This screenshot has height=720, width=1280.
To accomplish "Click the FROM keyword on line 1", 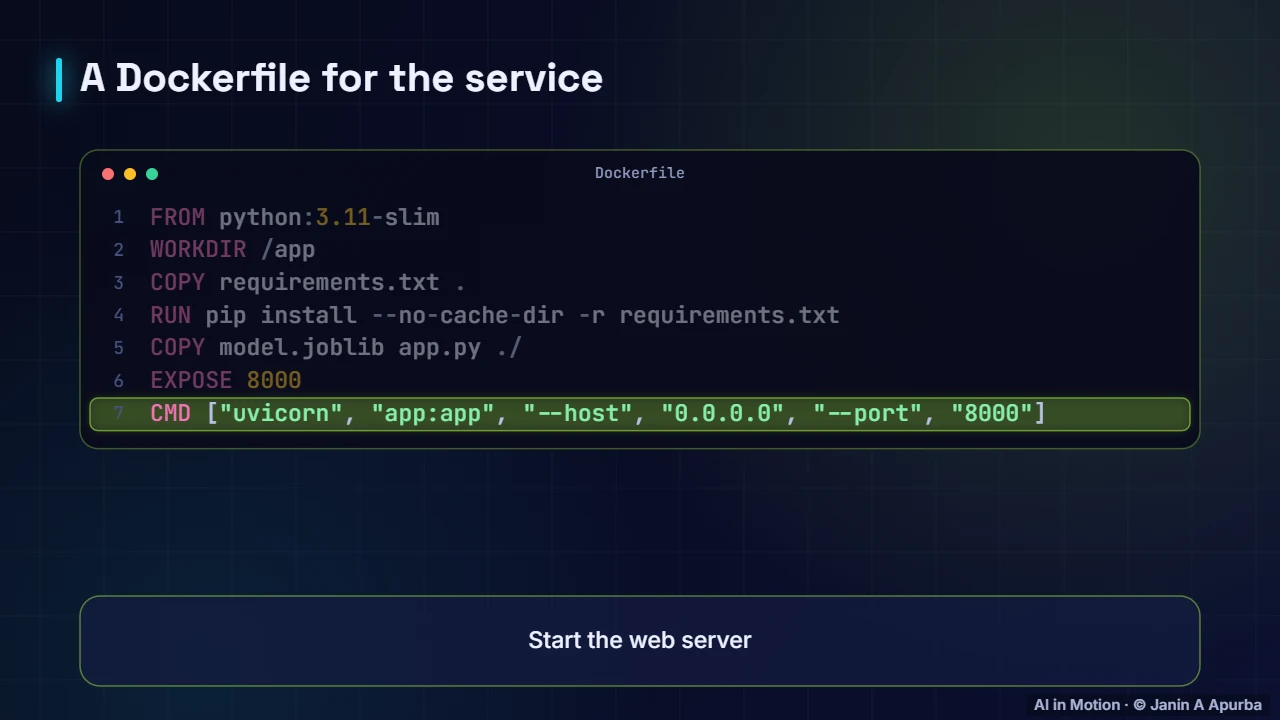I will [178, 217].
